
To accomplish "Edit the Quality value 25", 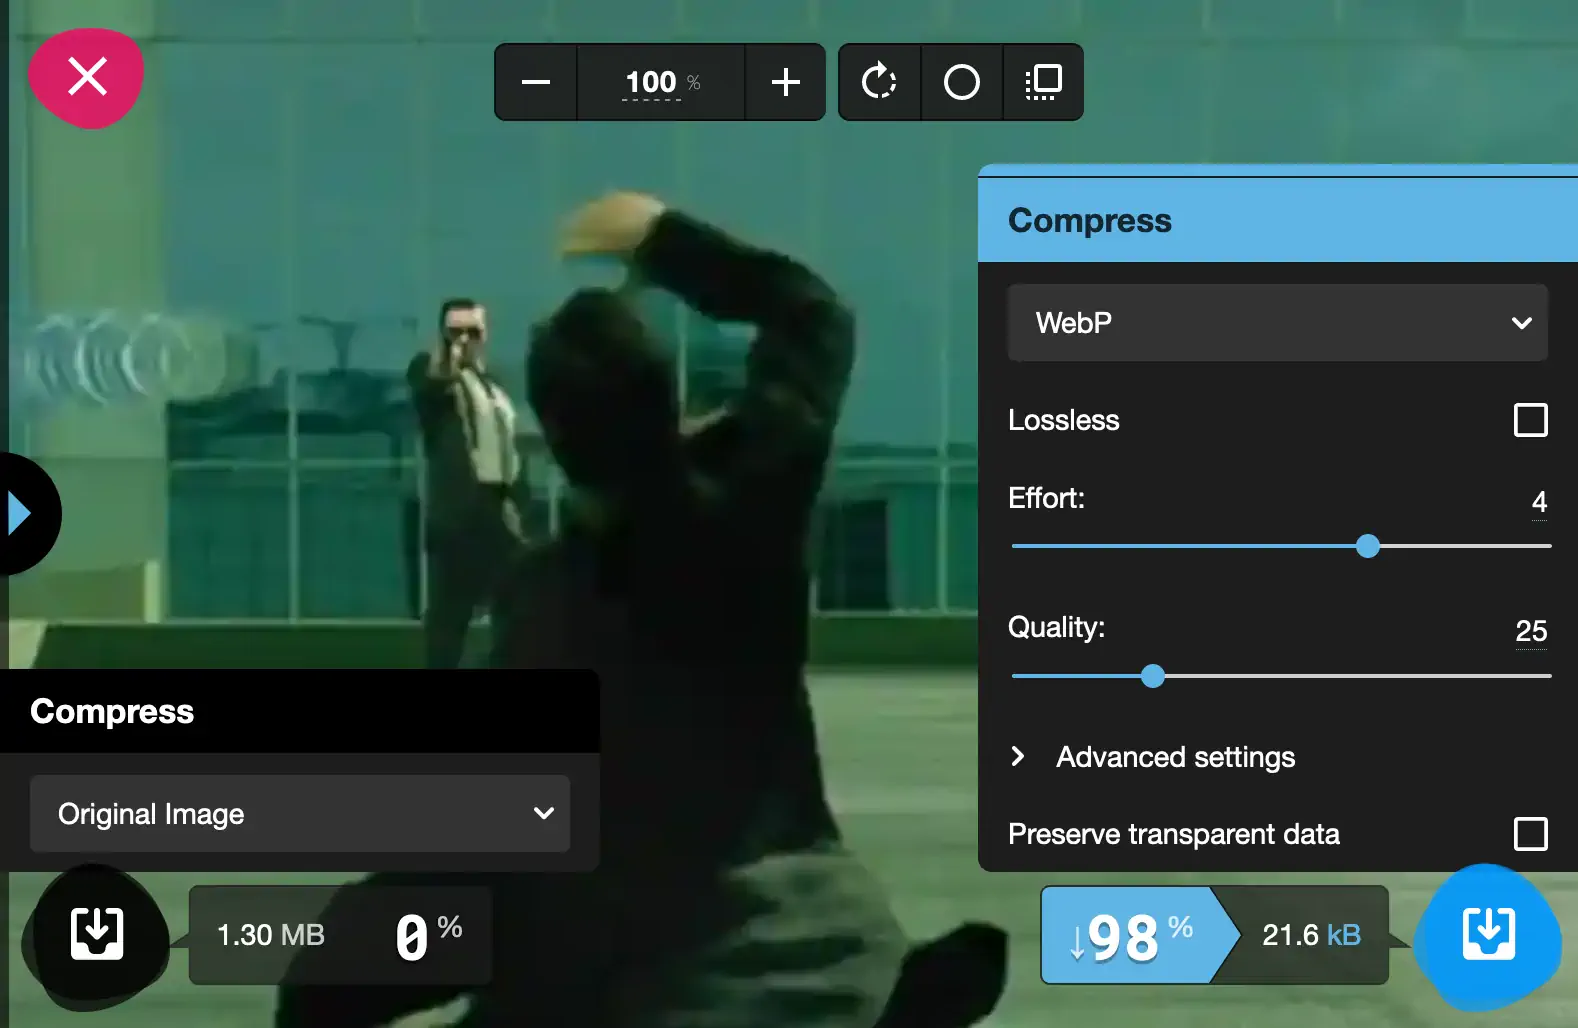I will pos(1531,631).
